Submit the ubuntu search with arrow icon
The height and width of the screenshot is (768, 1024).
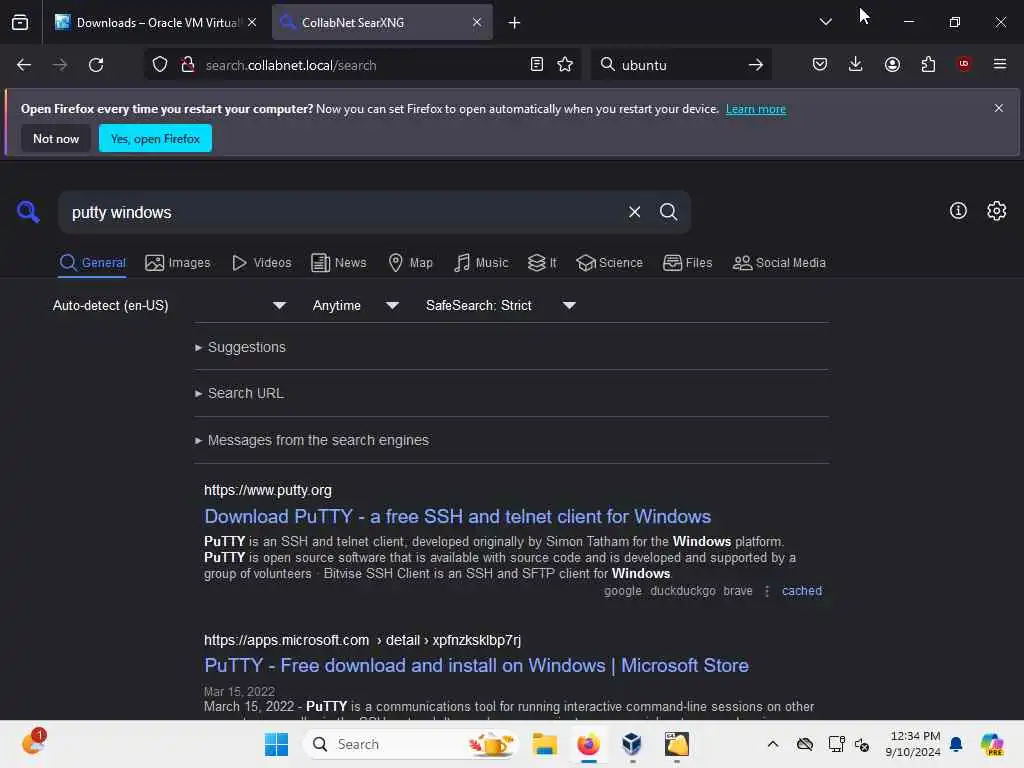(756, 65)
